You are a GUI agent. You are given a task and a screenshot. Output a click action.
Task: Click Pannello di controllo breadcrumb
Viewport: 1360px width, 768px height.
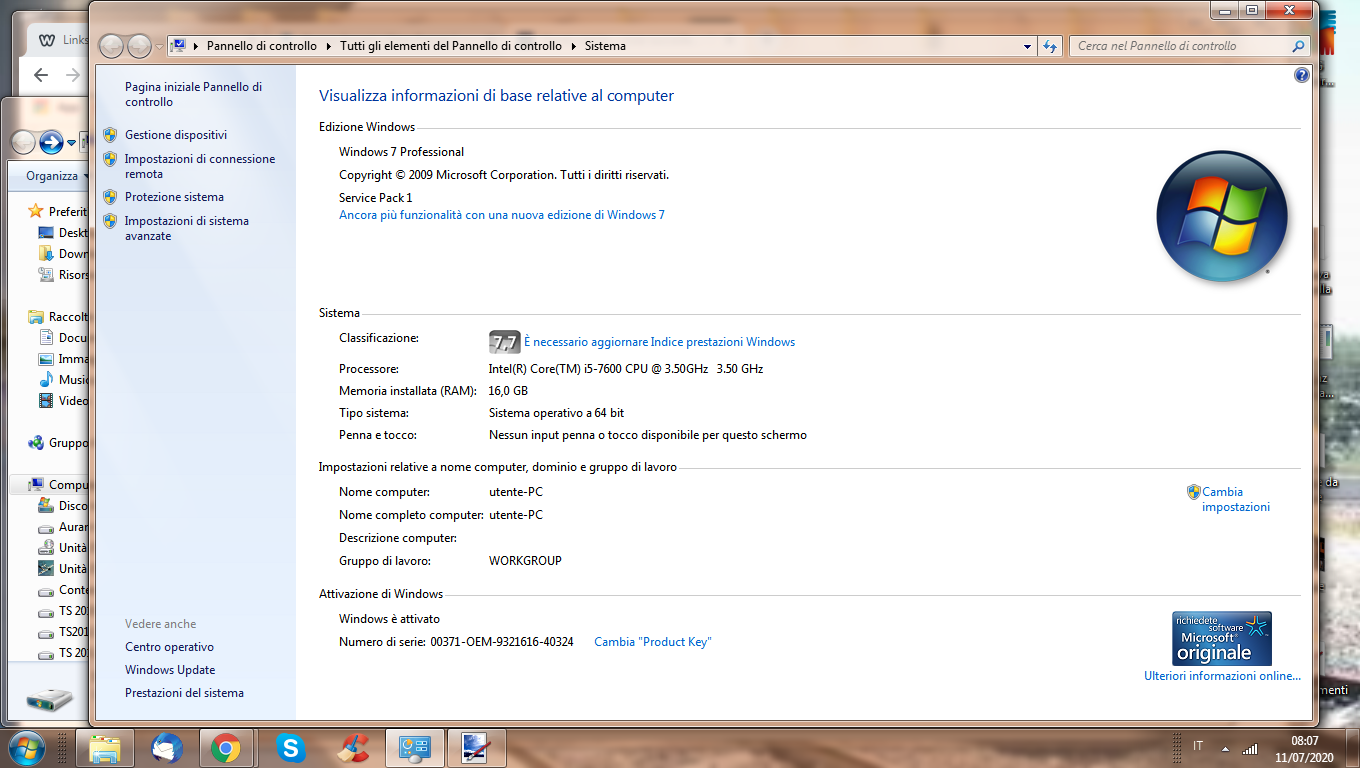point(262,46)
